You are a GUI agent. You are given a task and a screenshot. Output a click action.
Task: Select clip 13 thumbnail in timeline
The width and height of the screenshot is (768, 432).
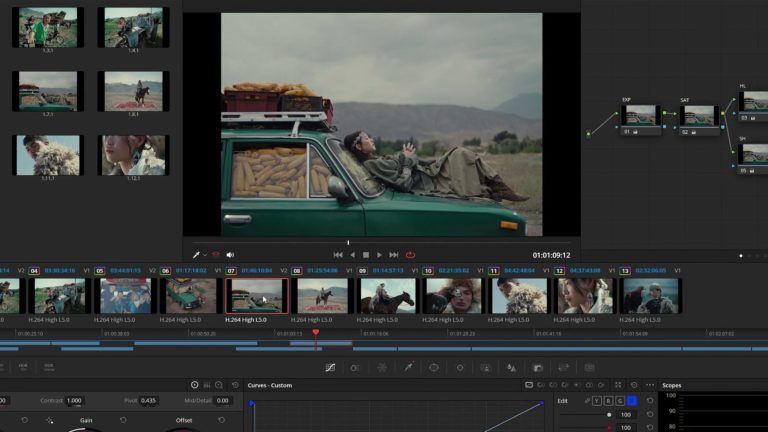[650, 296]
